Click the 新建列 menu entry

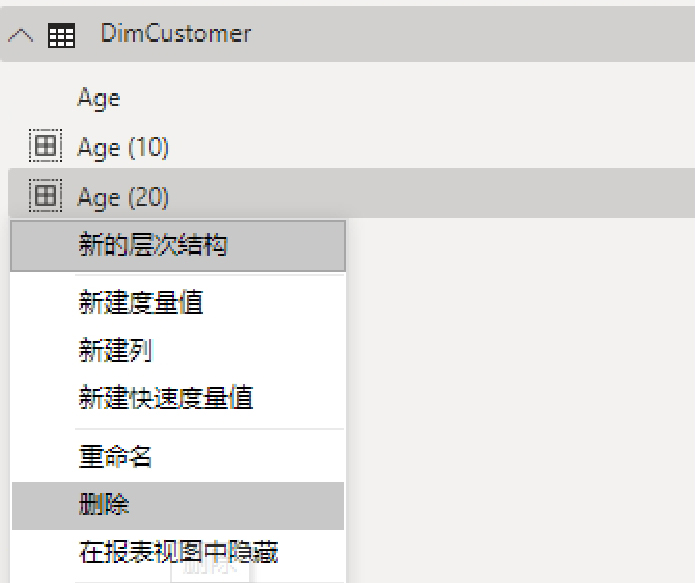pos(116,350)
